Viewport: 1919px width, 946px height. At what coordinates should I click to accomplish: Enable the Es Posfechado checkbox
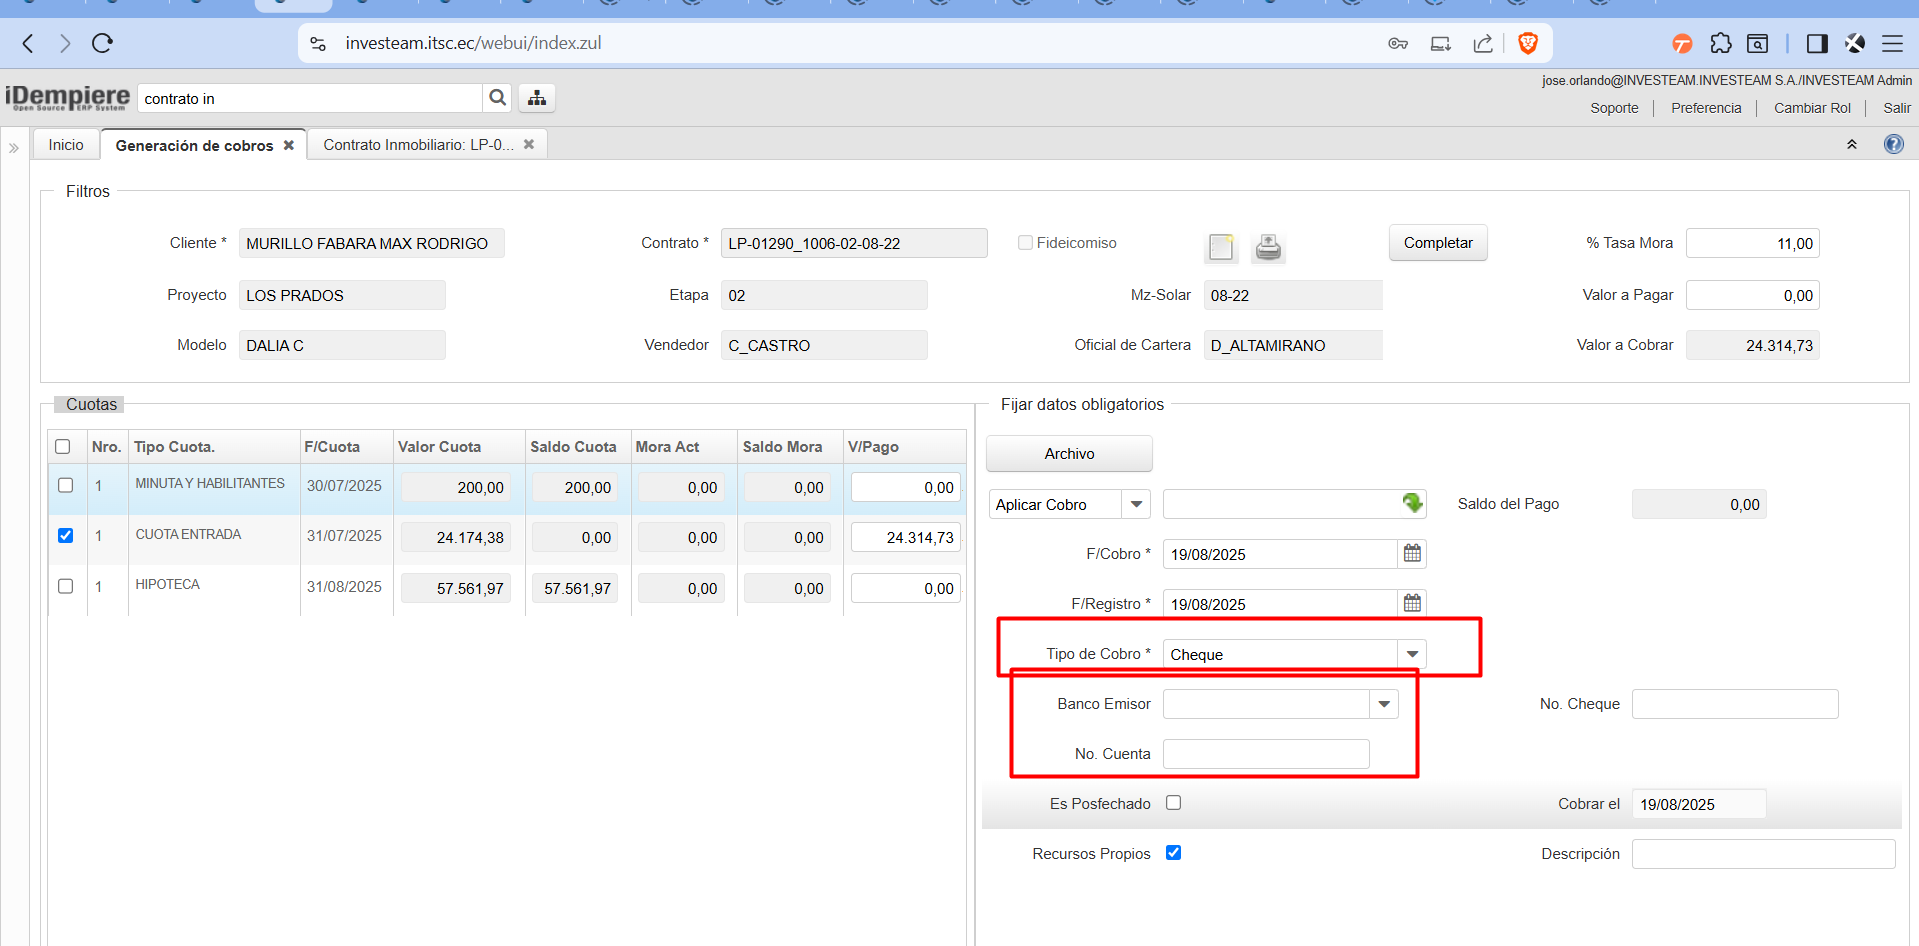click(1174, 803)
